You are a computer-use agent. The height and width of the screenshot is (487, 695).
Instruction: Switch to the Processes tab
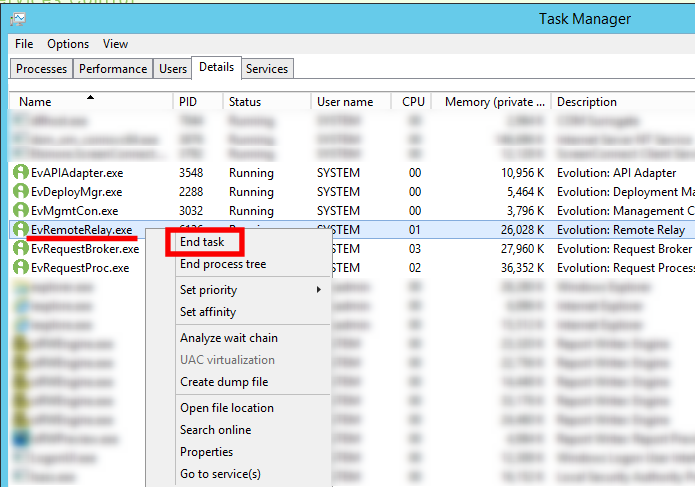[41, 69]
